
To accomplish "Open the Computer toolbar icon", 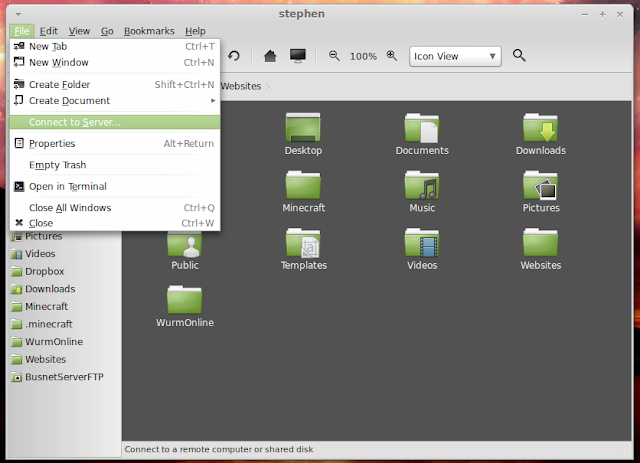I will (298, 56).
